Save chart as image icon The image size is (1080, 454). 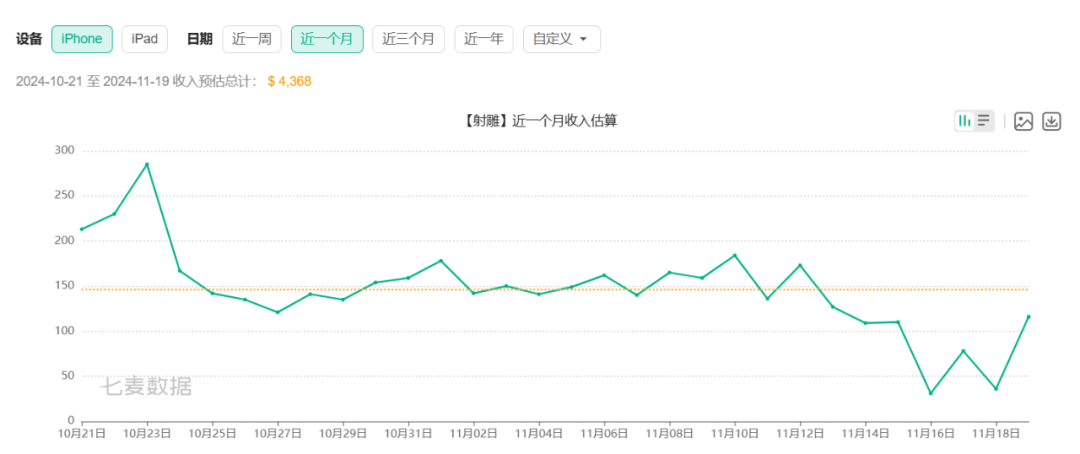point(1024,122)
